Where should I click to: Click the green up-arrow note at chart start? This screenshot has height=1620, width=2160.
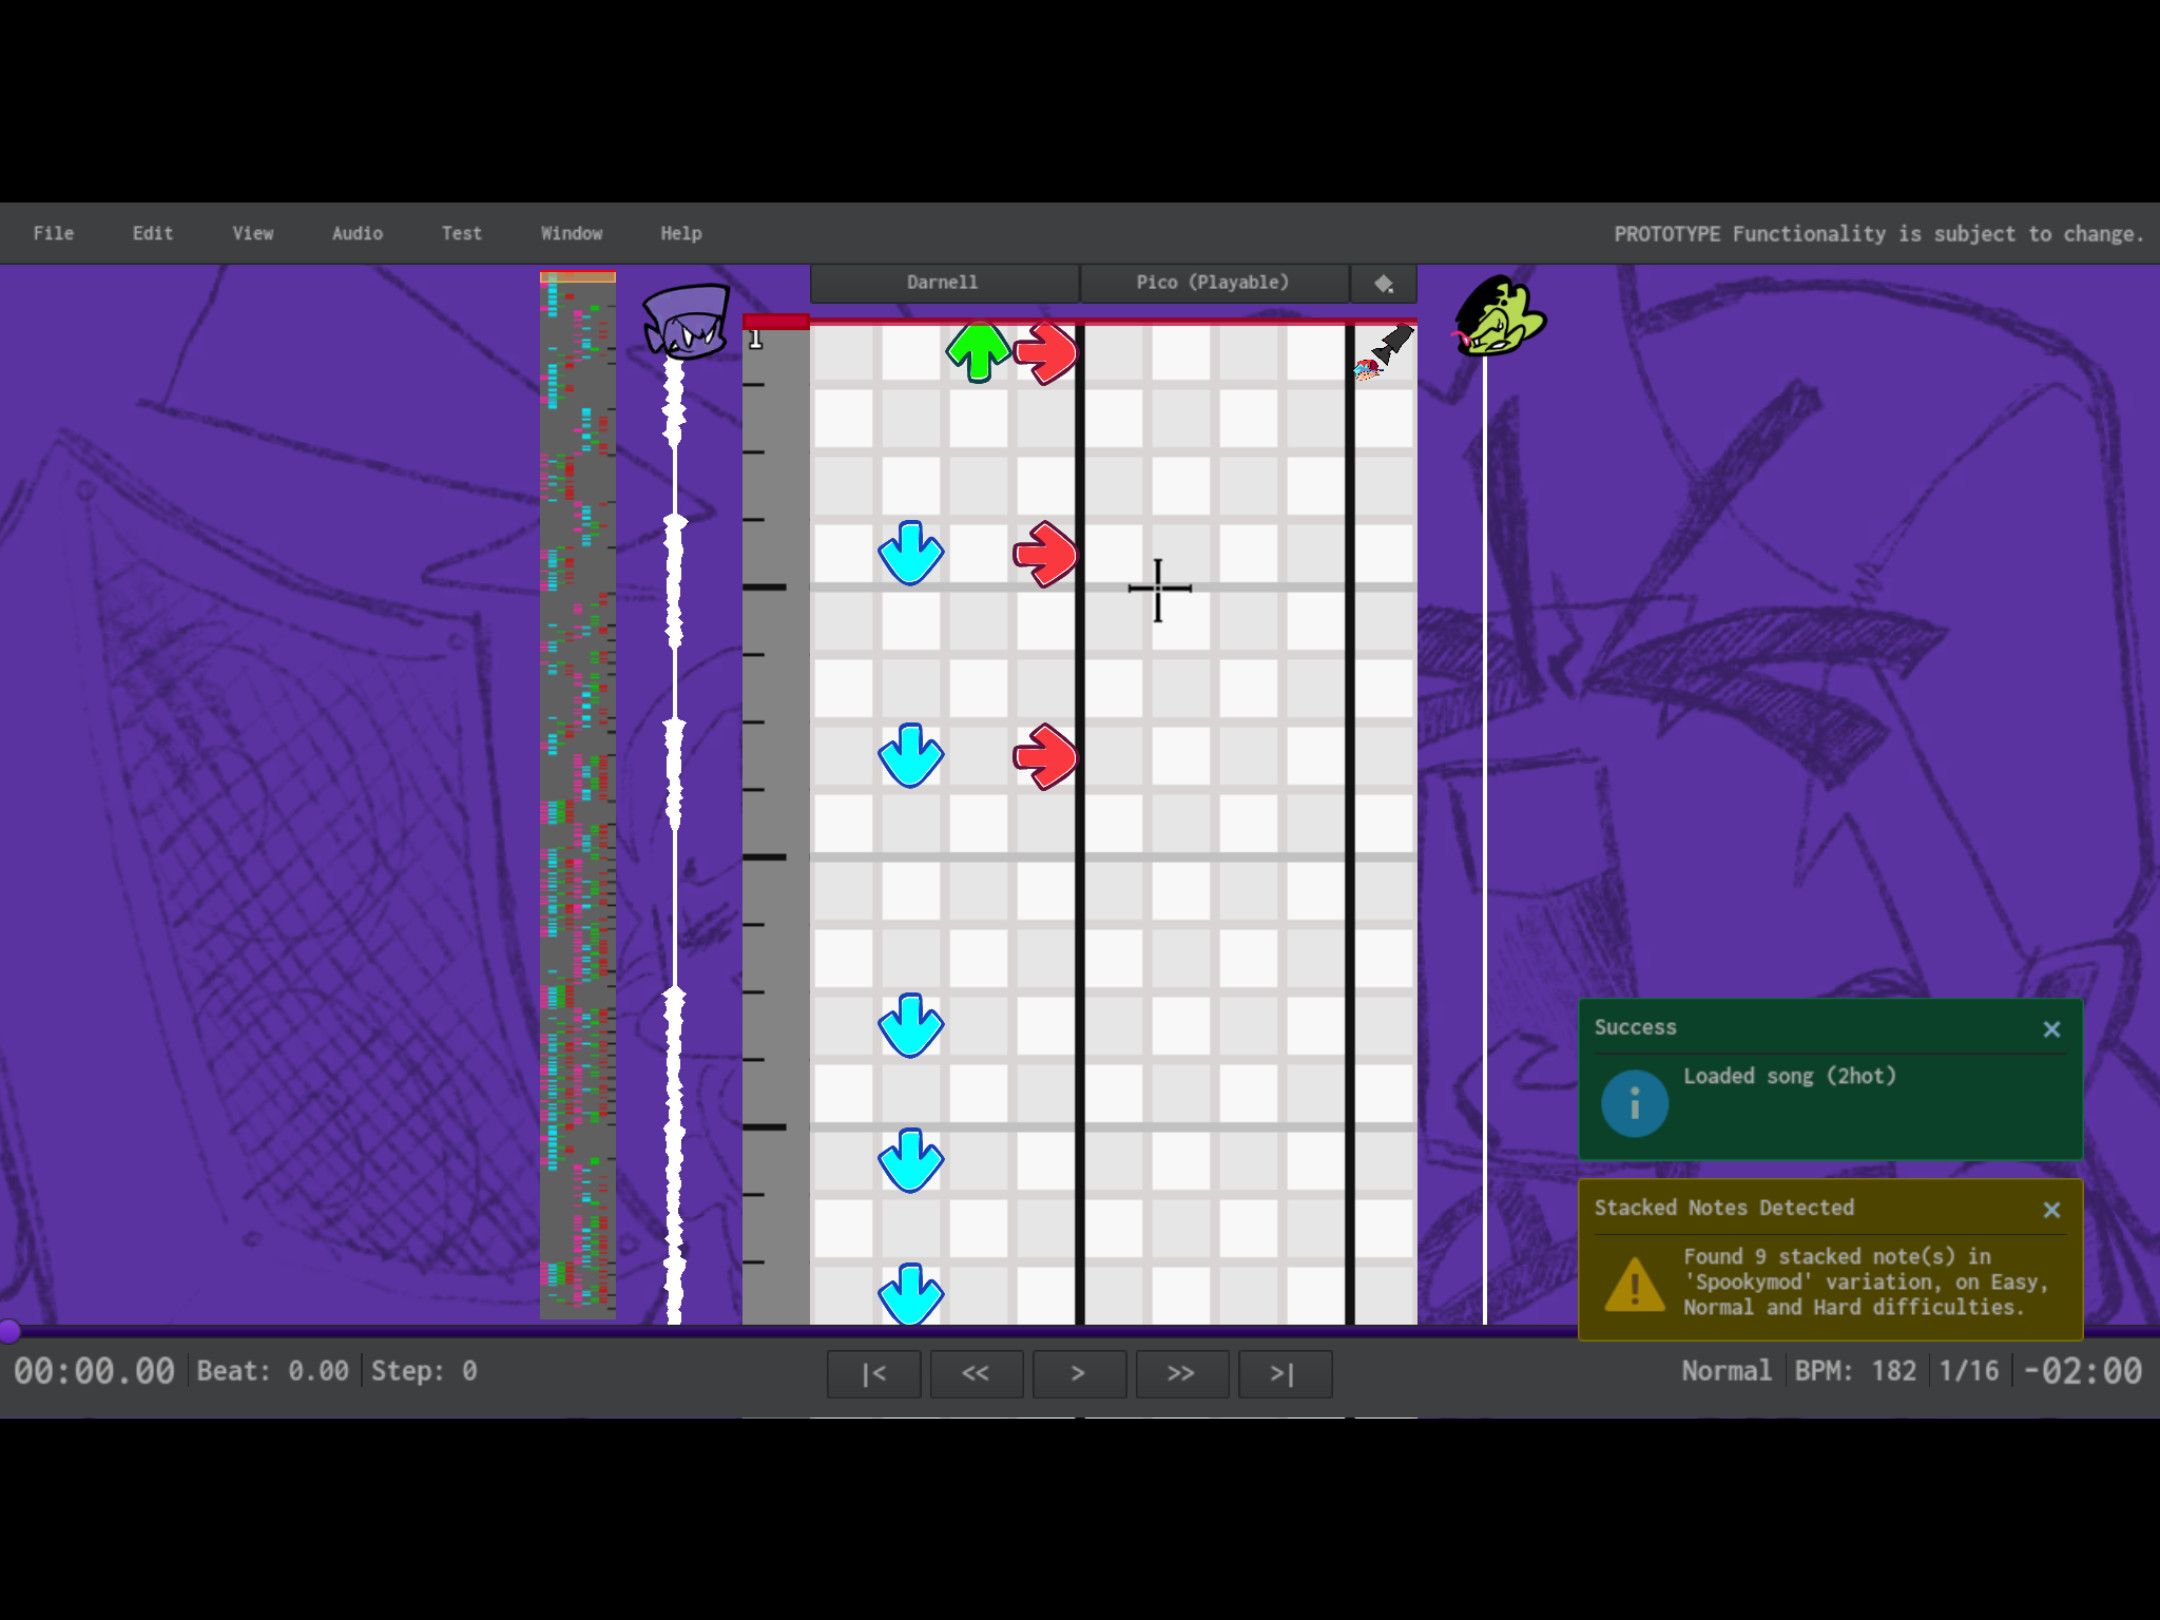tap(977, 352)
